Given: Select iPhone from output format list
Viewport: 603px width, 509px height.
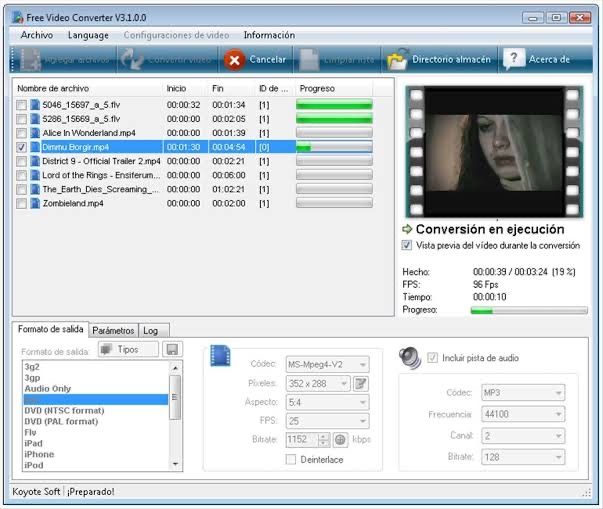Looking at the screenshot, I should point(38,454).
